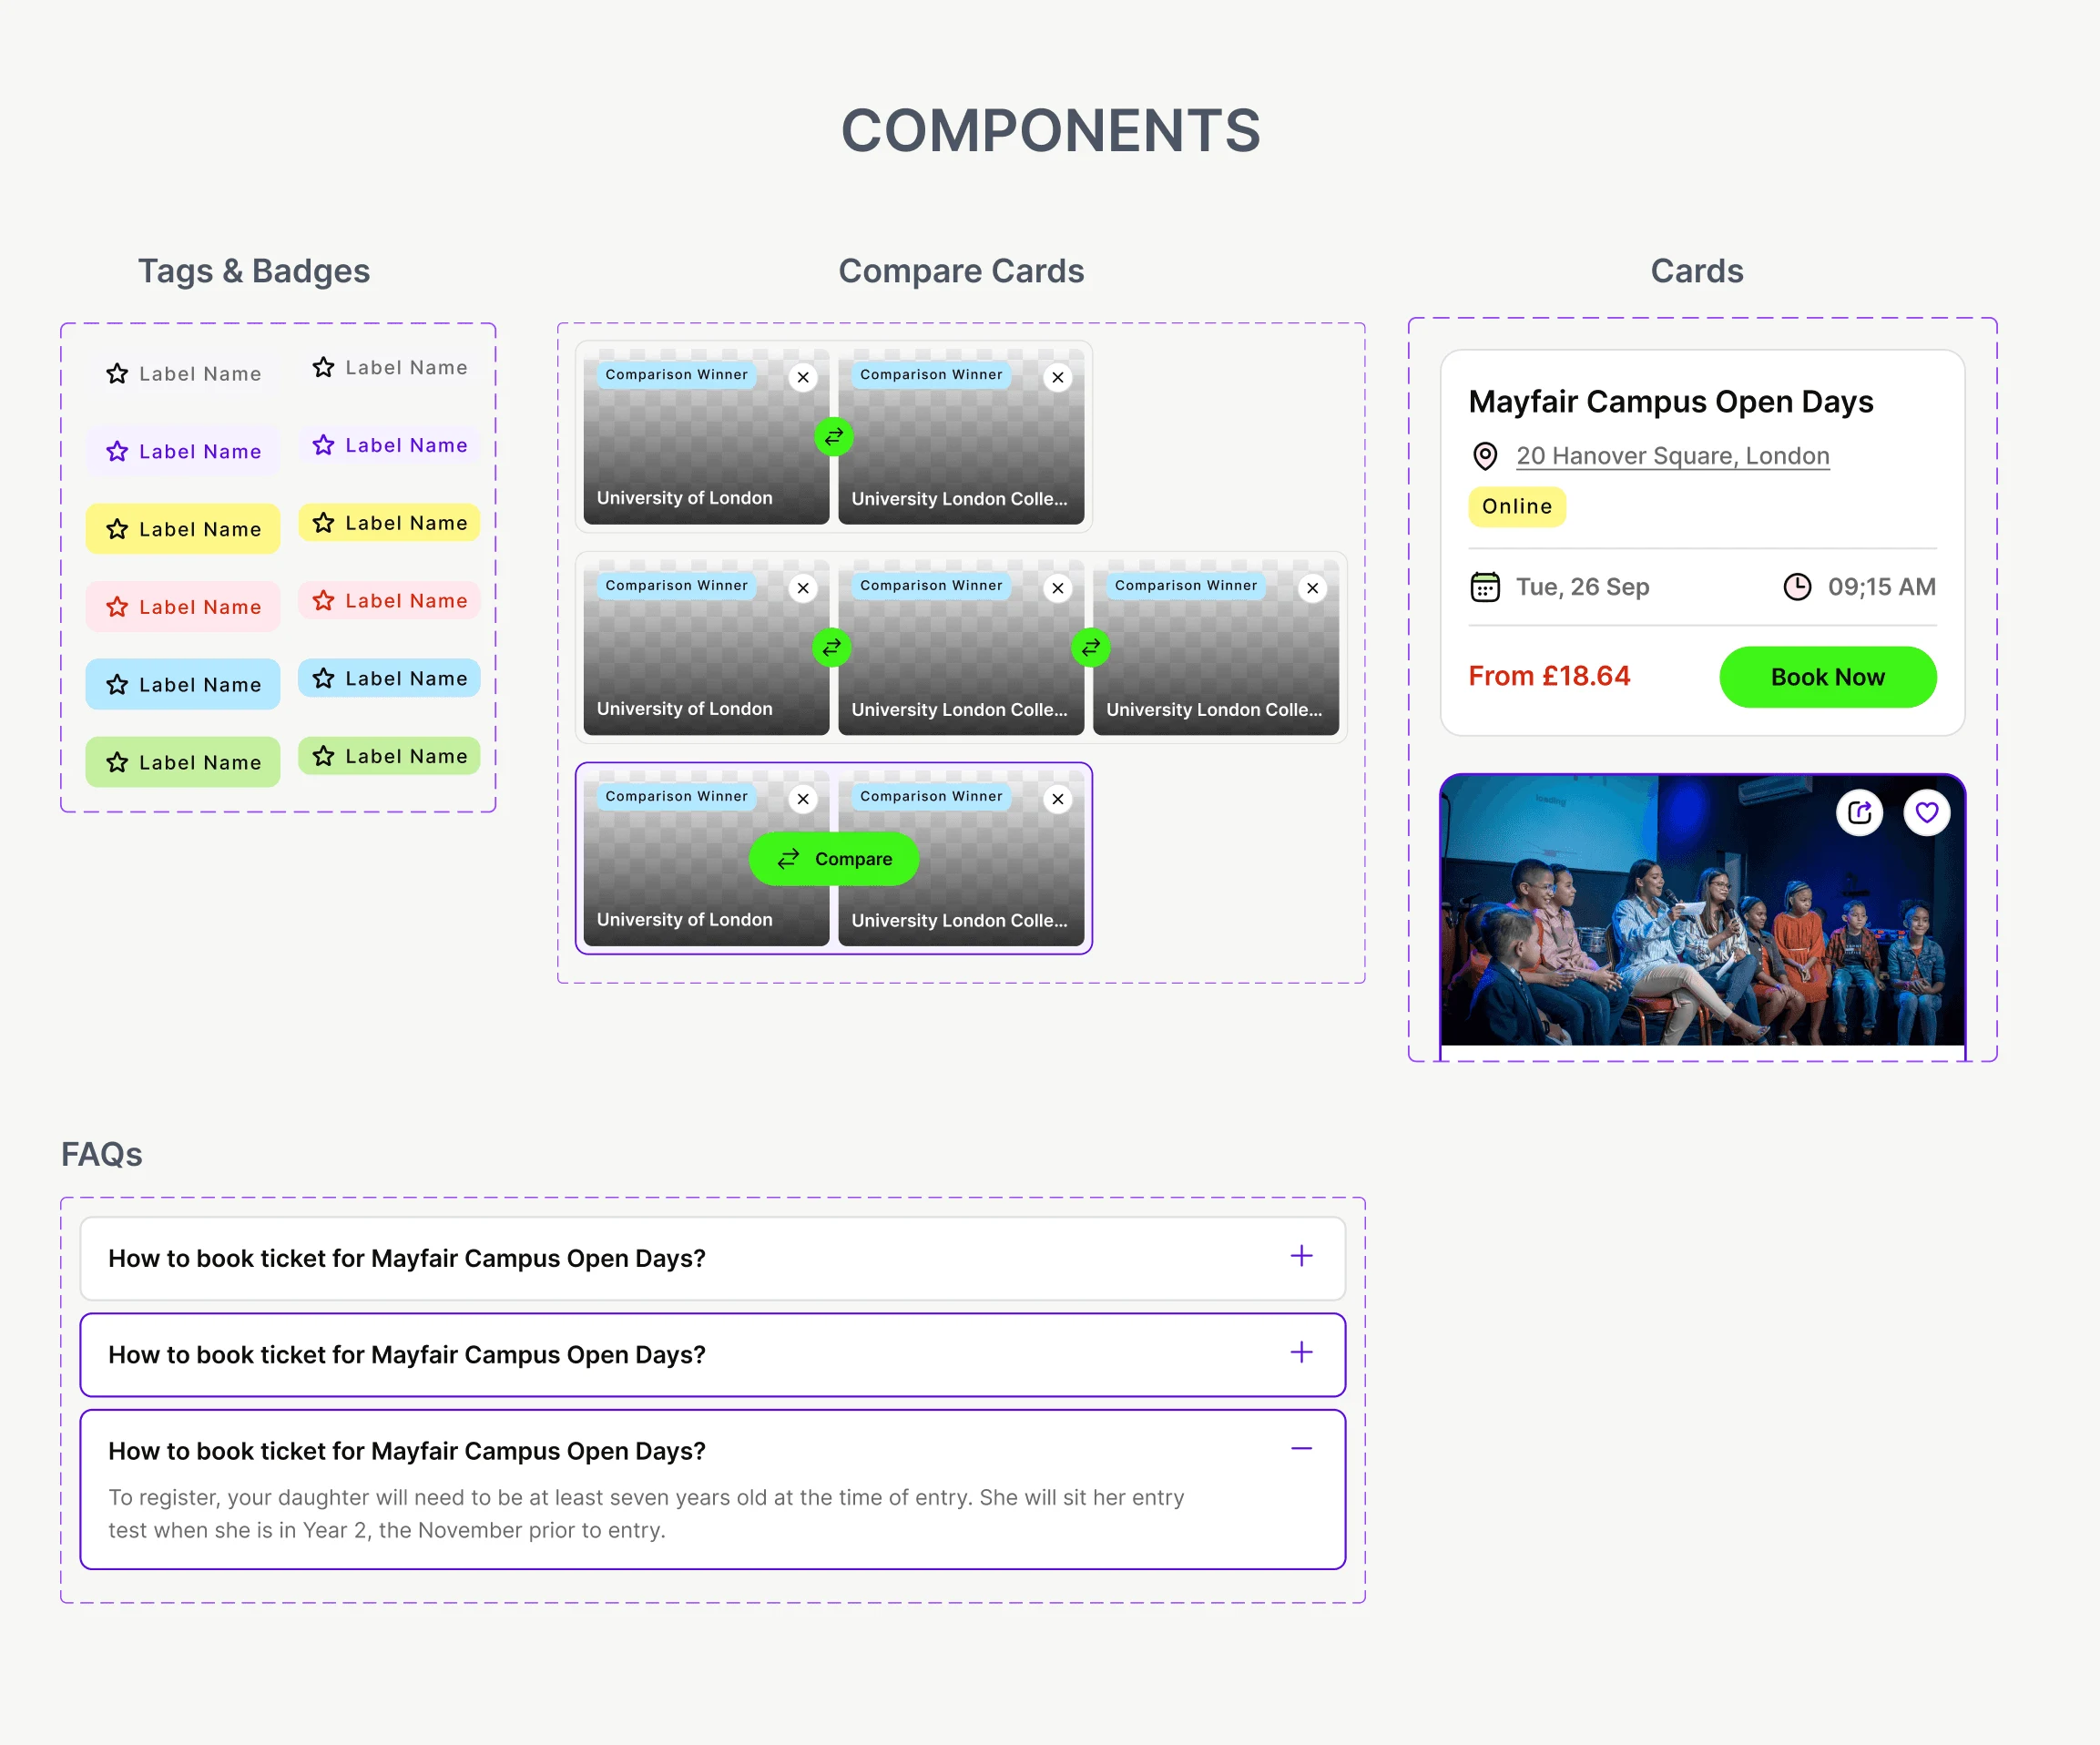Click the star icon in the large red Label Name tag
This screenshot has width=2100, height=1745.
pyautogui.click(x=117, y=607)
